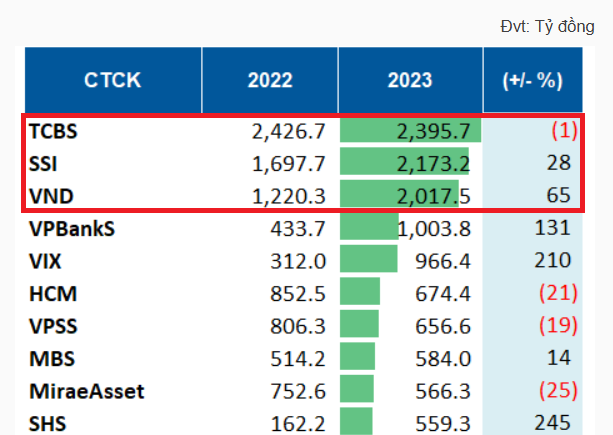Select the MBS company name
Screen dimensions: 613x435
[52, 359]
